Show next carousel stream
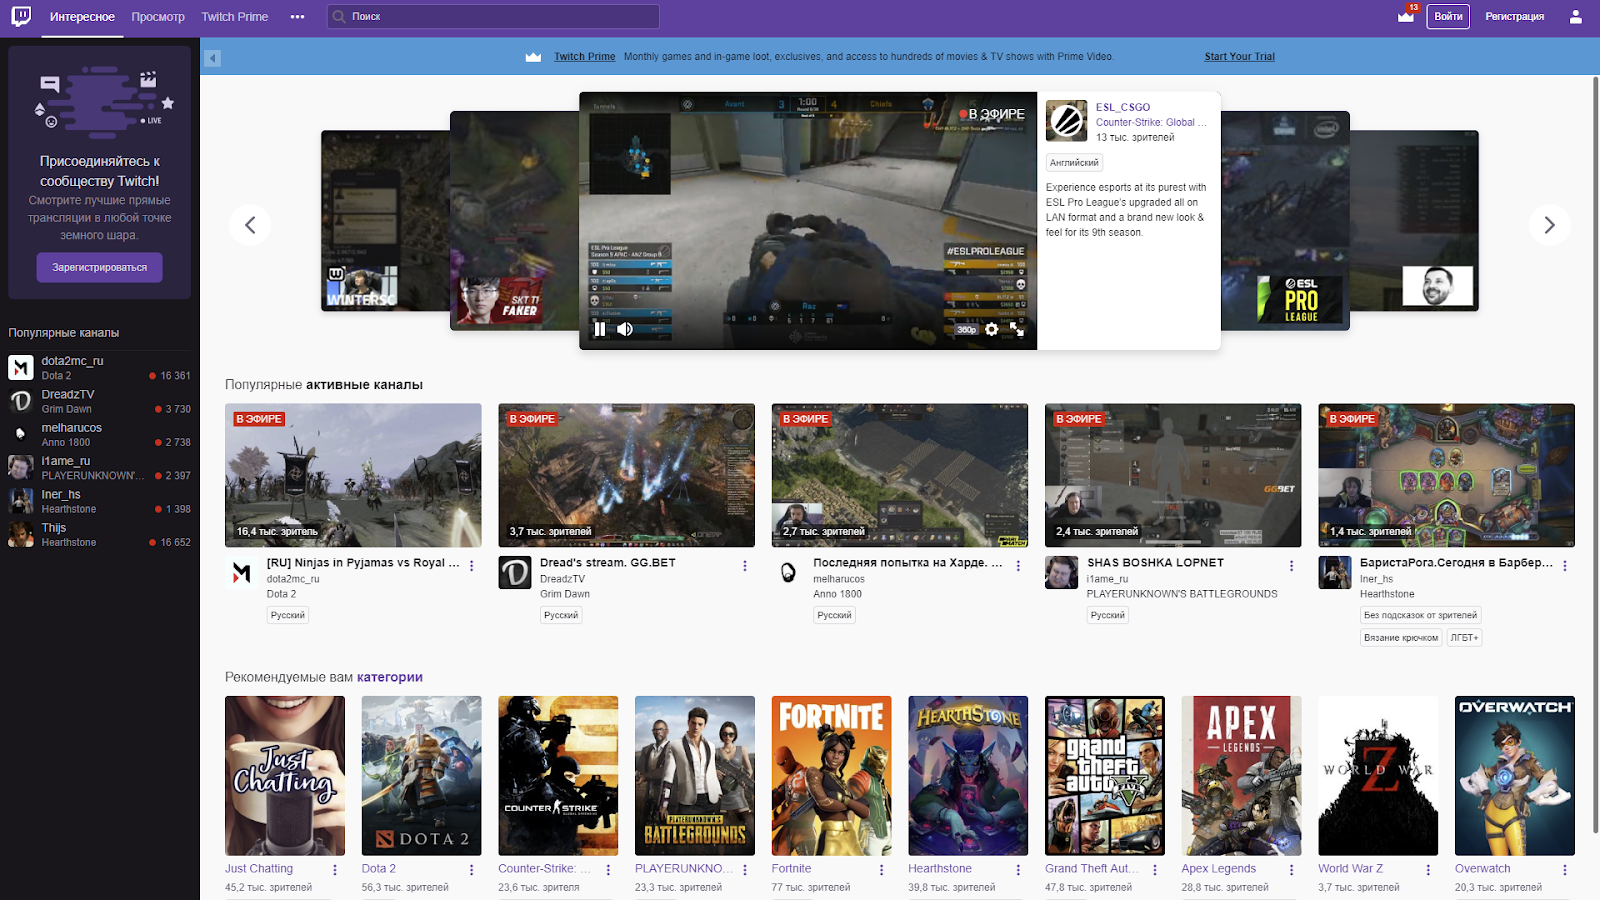Viewport: 1600px width, 900px height. (x=1549, y=225)
